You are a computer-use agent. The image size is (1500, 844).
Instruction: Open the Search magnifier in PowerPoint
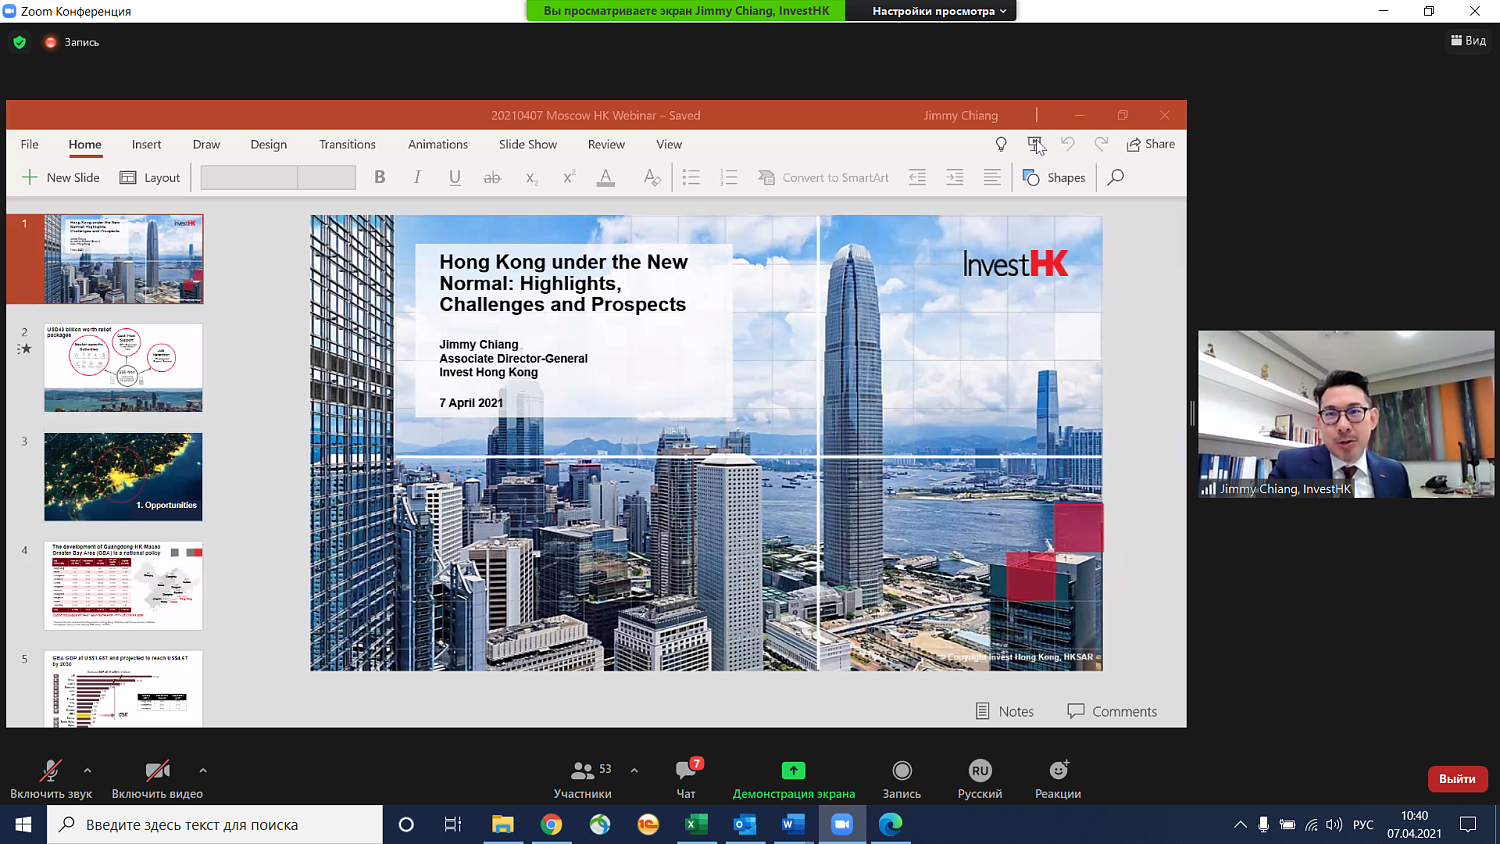click(x=1116, y=177)
